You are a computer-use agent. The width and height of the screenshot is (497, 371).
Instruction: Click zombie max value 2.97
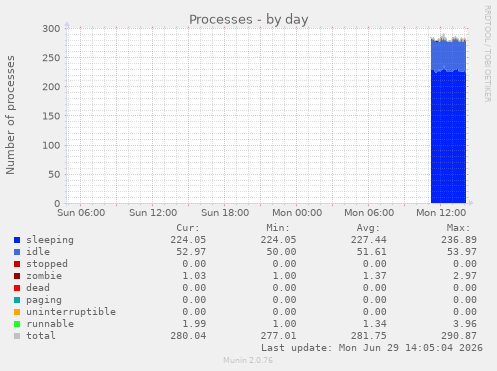(x=465, y=276)
